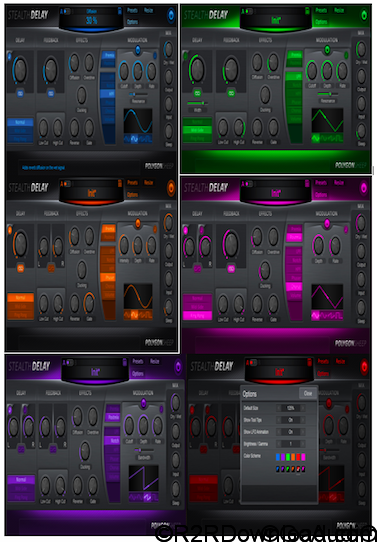
Task: Toggle modulation power button in magenta window
Action: 327,224
